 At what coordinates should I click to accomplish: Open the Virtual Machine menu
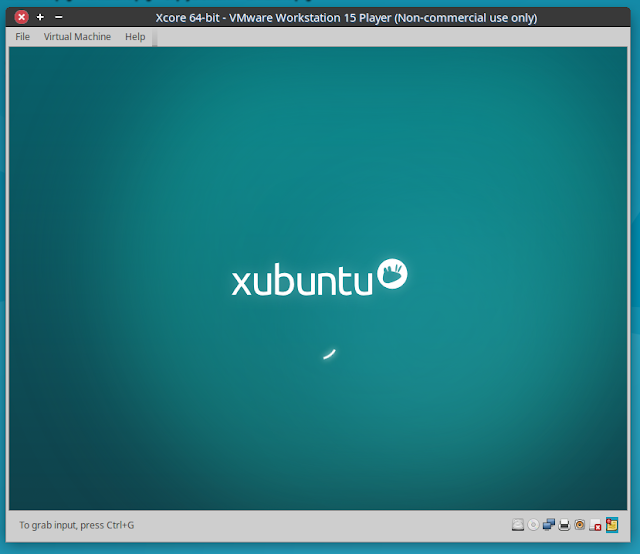point(77,37)
